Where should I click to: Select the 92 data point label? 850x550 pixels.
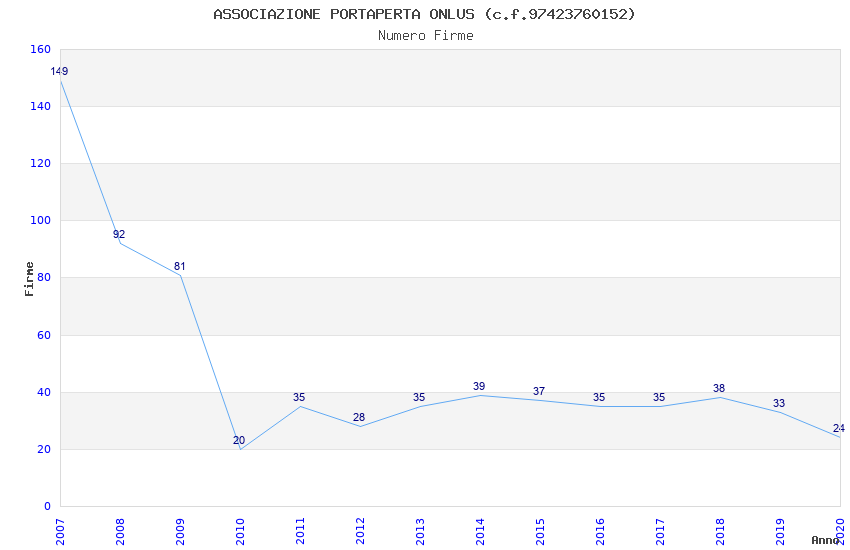(x=119, y=235)
